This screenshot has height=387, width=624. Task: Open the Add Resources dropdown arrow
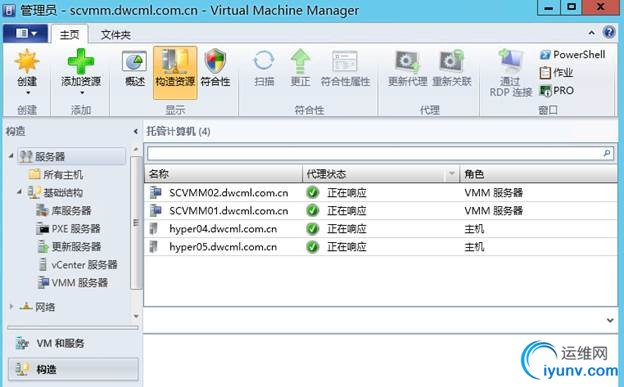coord(82,93)
